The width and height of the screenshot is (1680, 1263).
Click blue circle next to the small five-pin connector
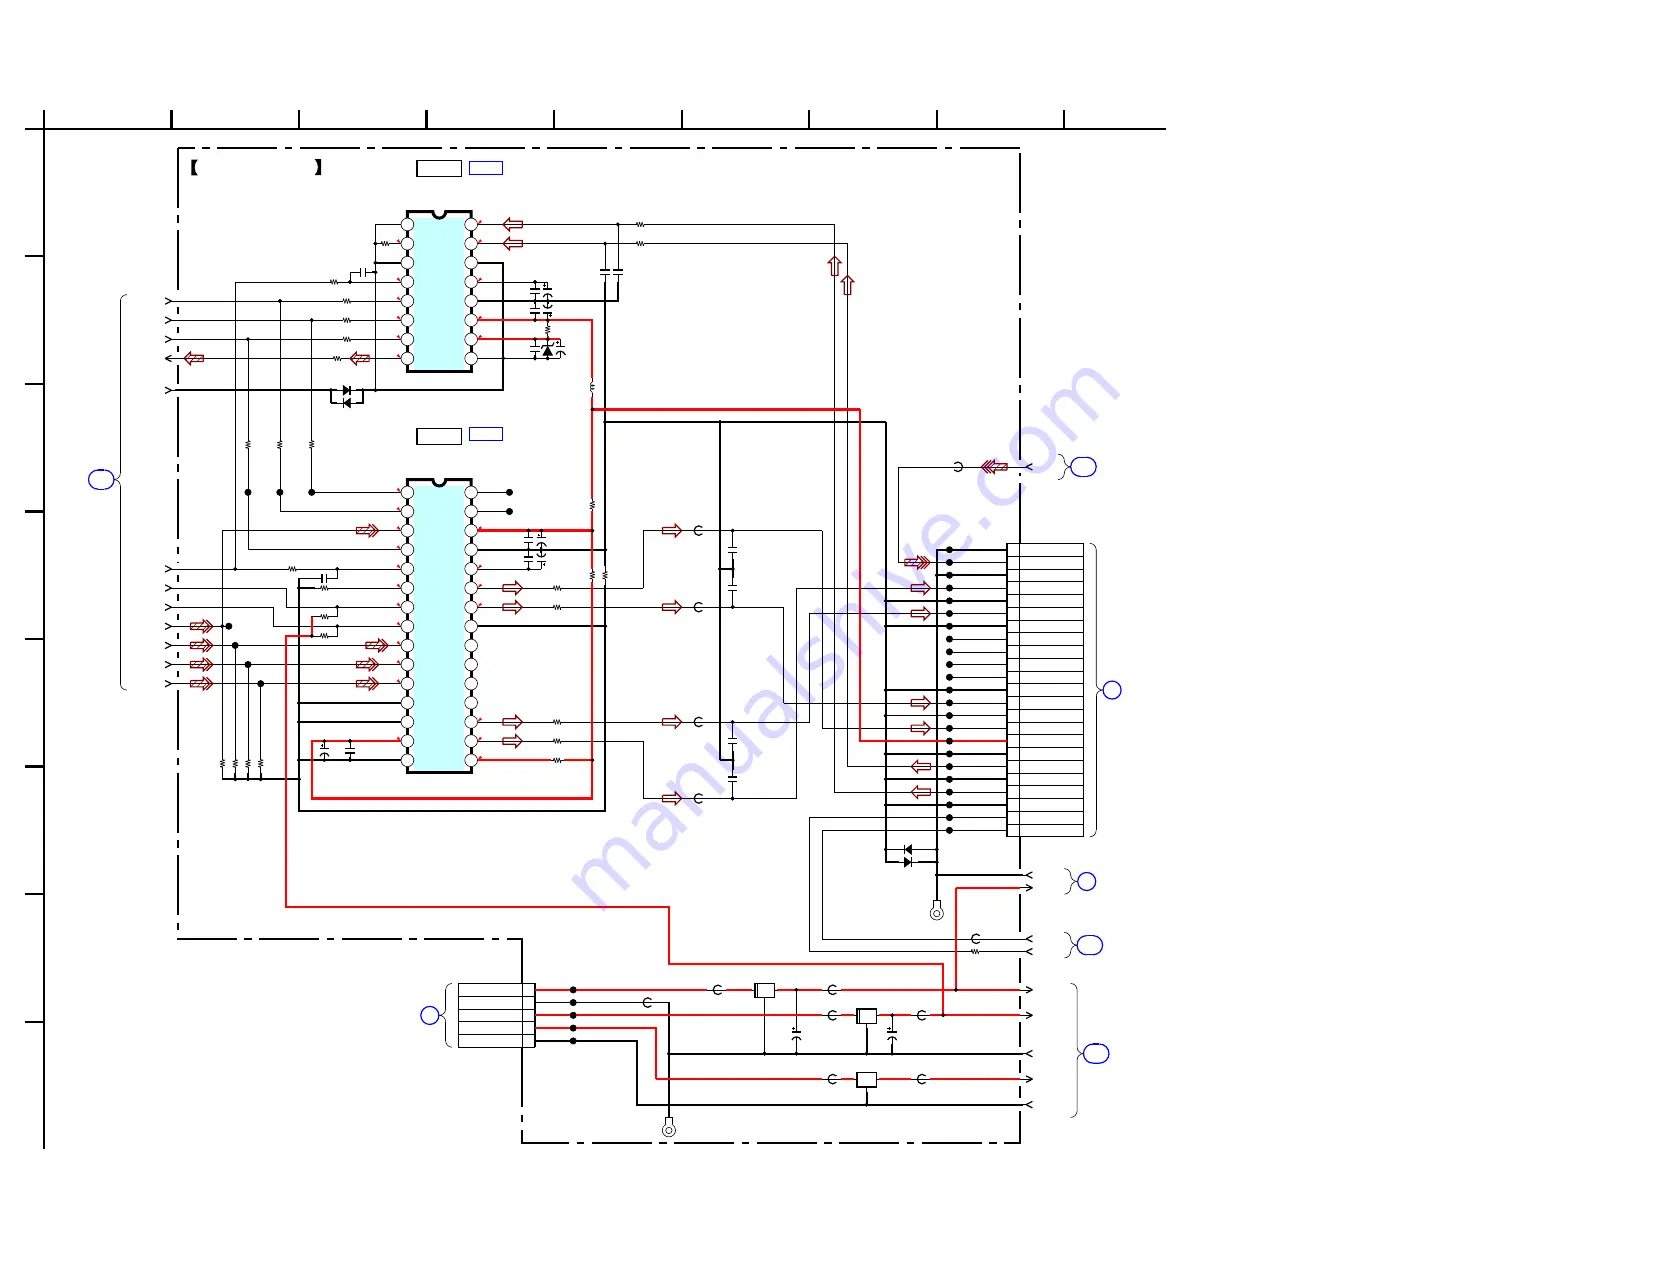click(430, 1015)
